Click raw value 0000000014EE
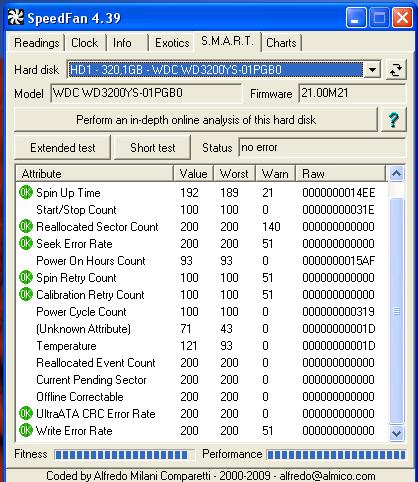 click(339, 193)
